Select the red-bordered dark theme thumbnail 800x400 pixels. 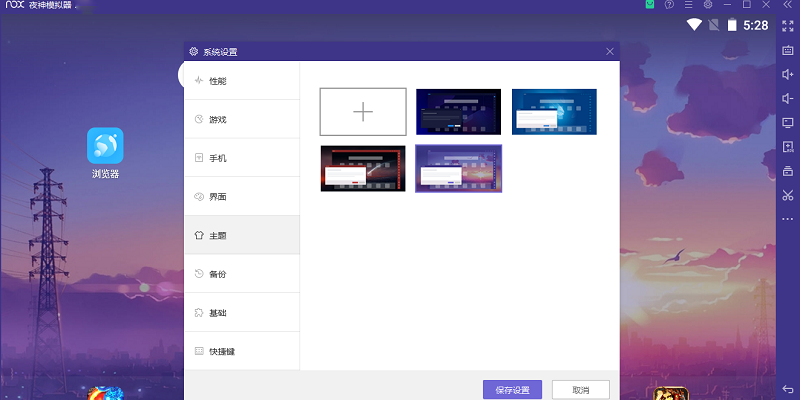363,168
